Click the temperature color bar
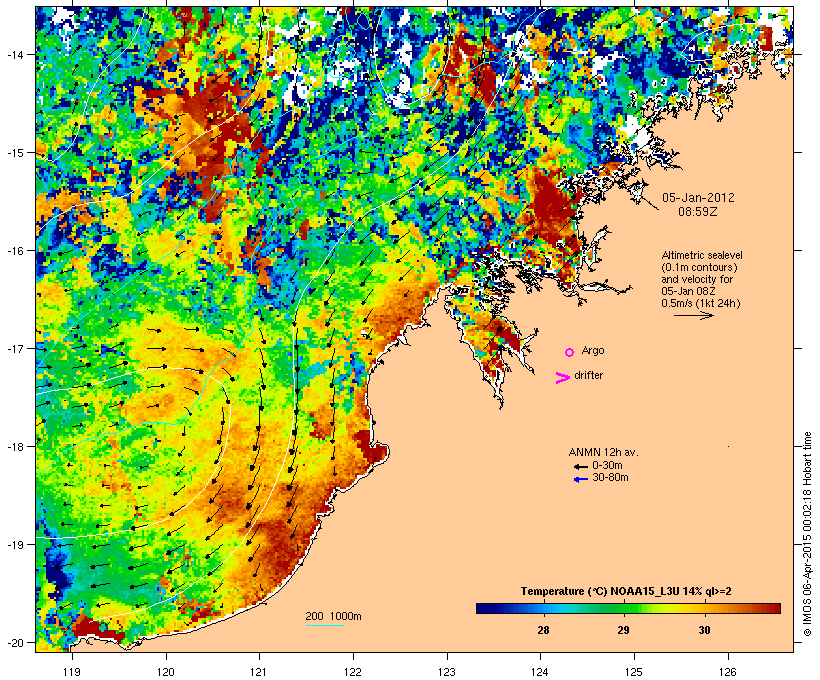 pos(628,608)
